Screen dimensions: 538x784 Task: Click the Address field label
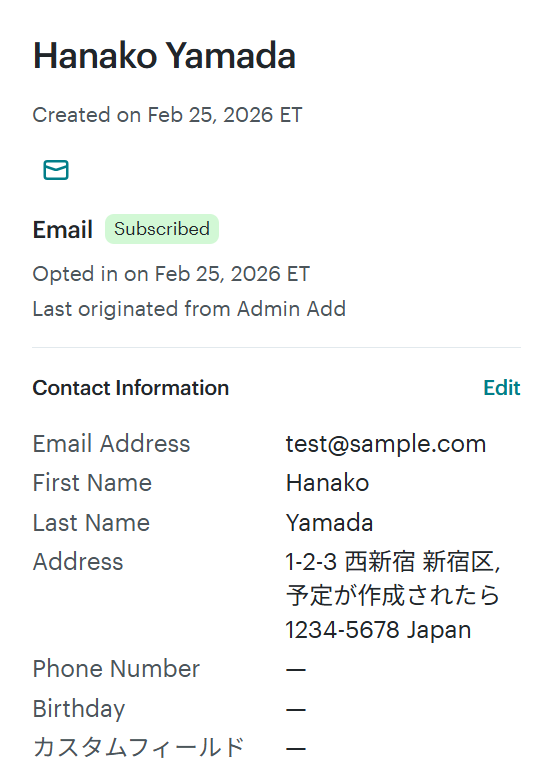(x=78, y=562)
